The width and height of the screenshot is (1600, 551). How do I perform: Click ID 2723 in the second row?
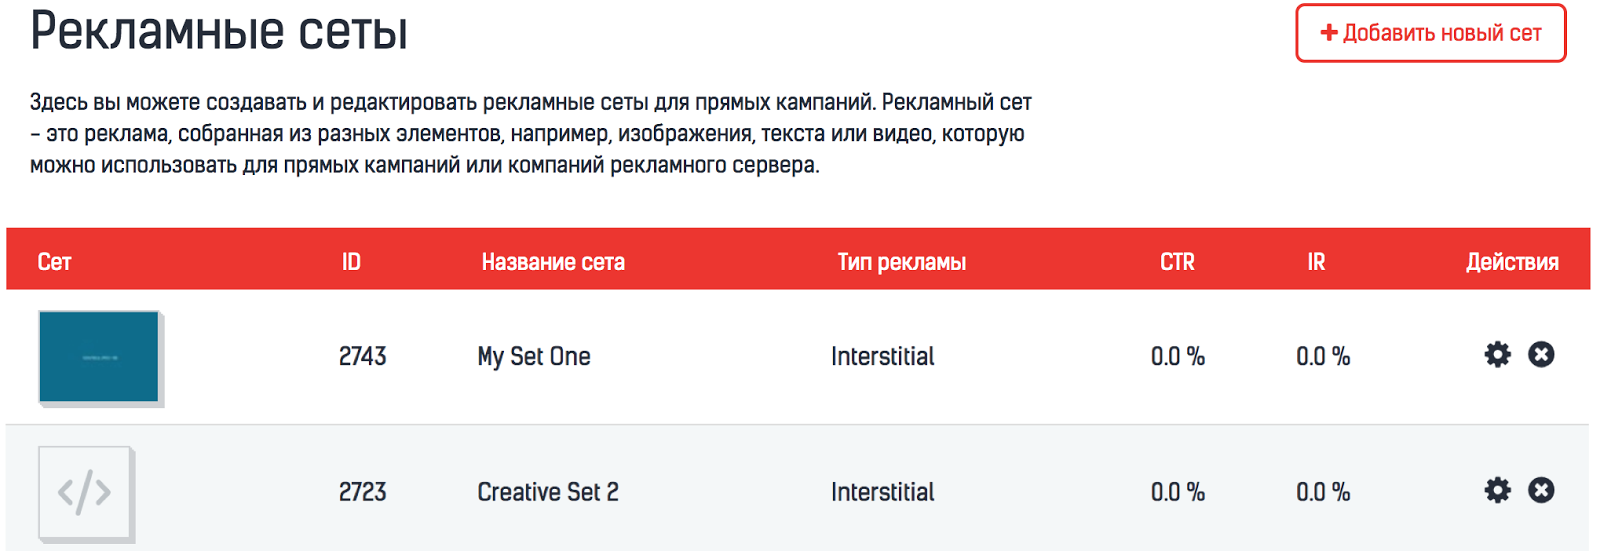[x=362, y=492]
